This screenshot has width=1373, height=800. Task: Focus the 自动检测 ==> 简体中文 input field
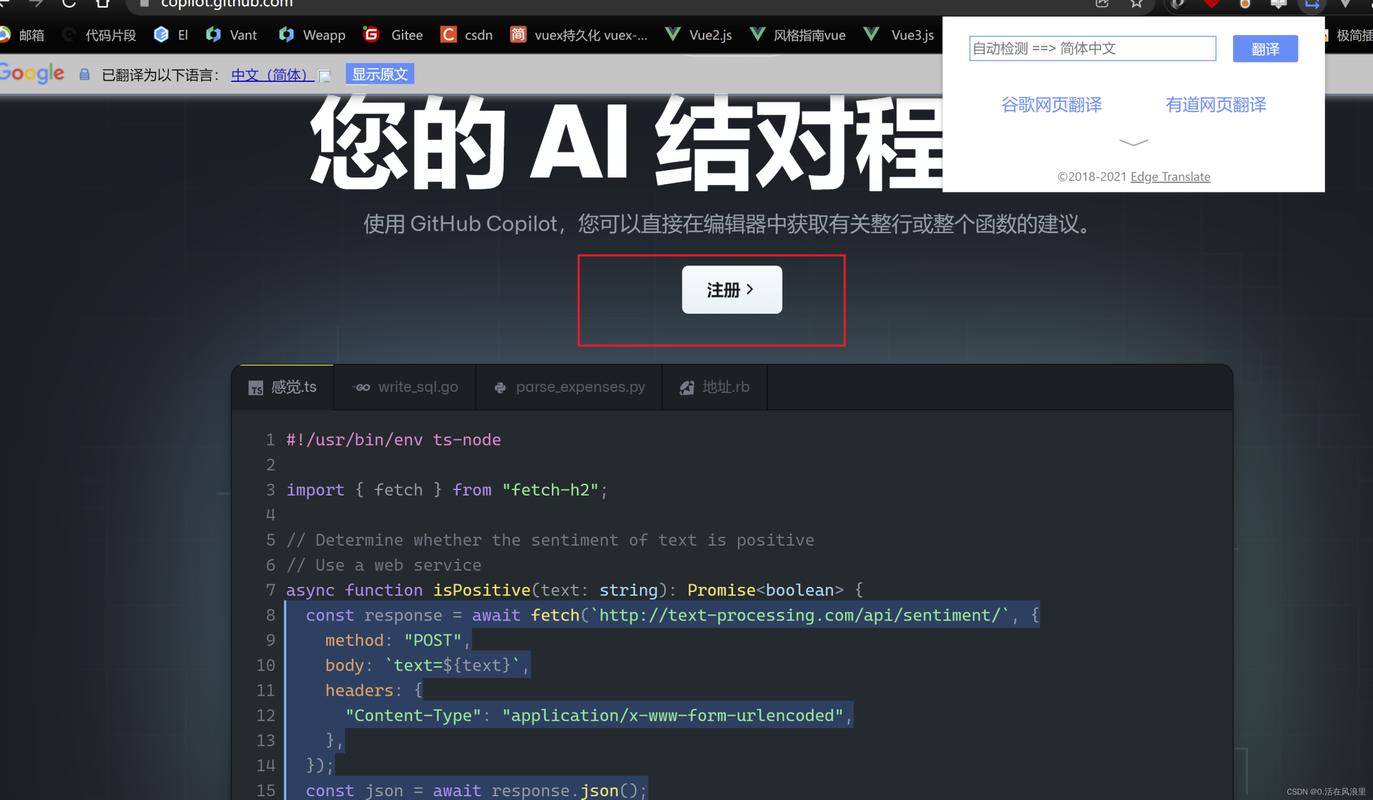pyautogui.click(x=1092, y=48)
